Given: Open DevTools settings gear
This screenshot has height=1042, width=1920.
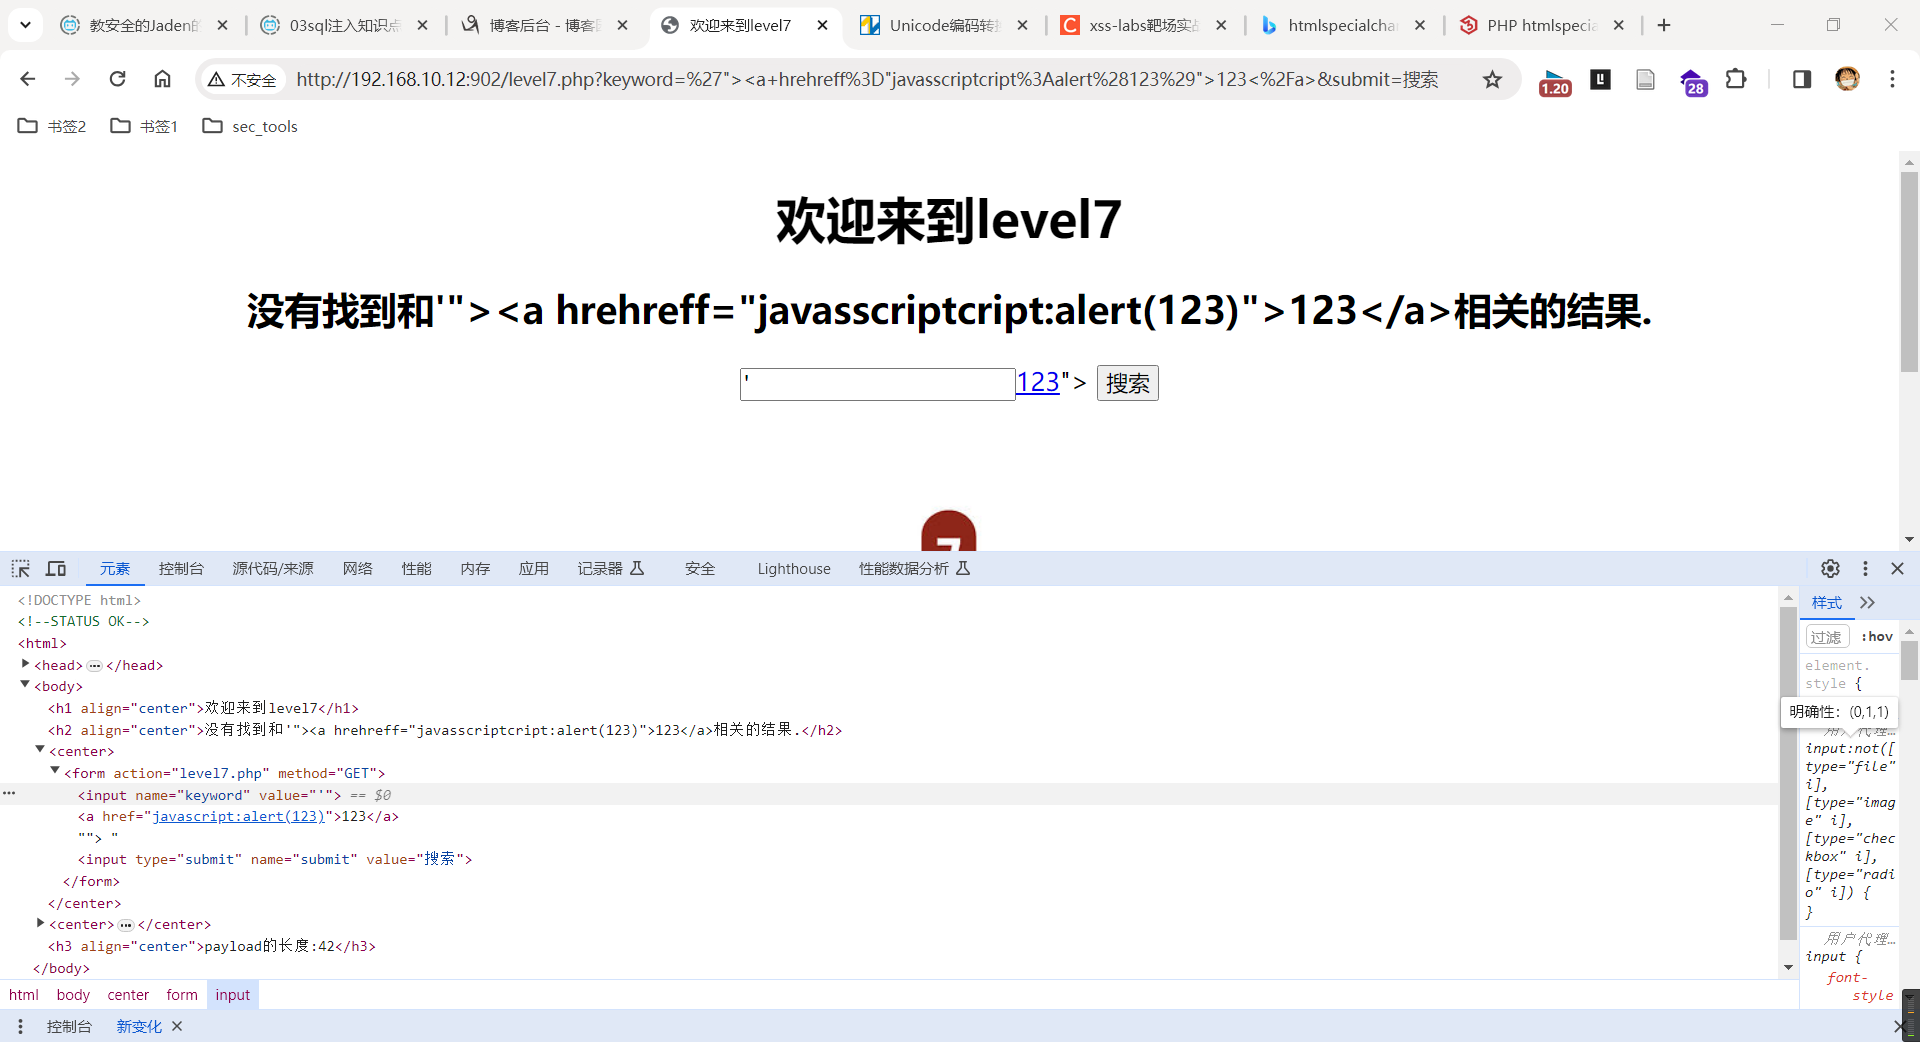Looking at the screenshot, I should [1830, 568].
